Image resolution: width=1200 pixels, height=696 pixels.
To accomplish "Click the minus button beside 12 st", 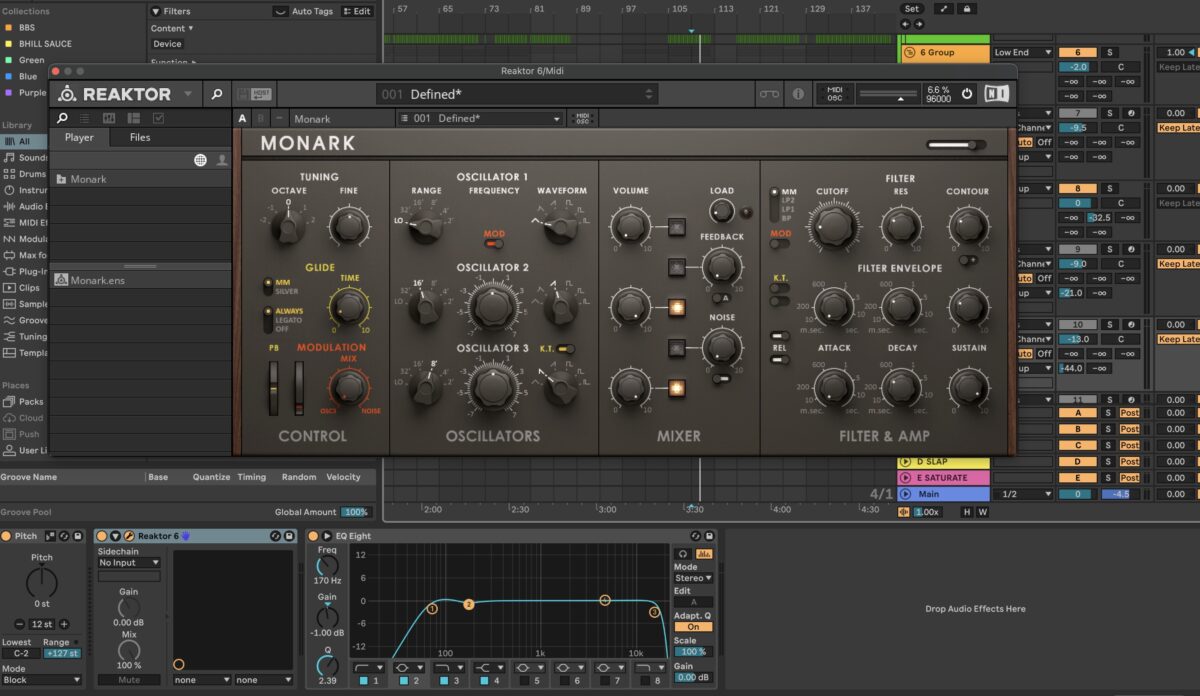I will (18, 624).
